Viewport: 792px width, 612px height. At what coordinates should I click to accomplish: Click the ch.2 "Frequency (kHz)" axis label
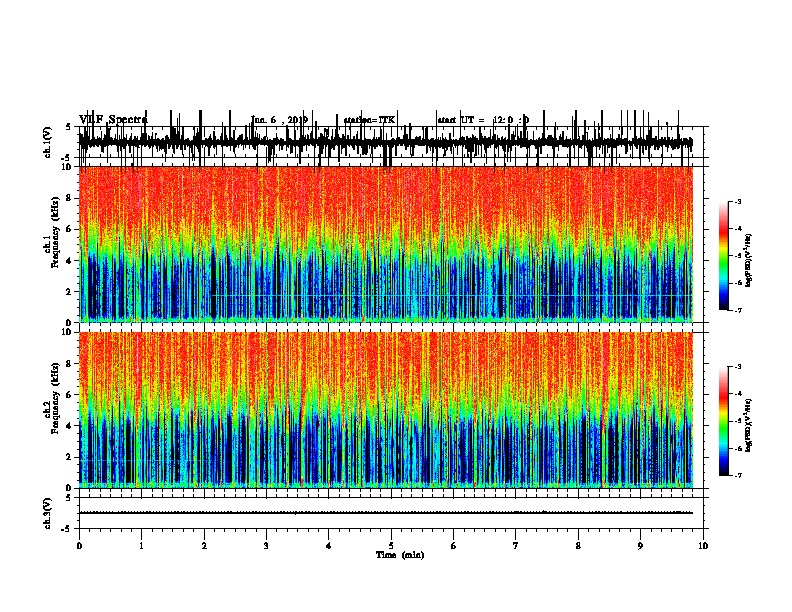pyautogui.click(x=55, y=398)
